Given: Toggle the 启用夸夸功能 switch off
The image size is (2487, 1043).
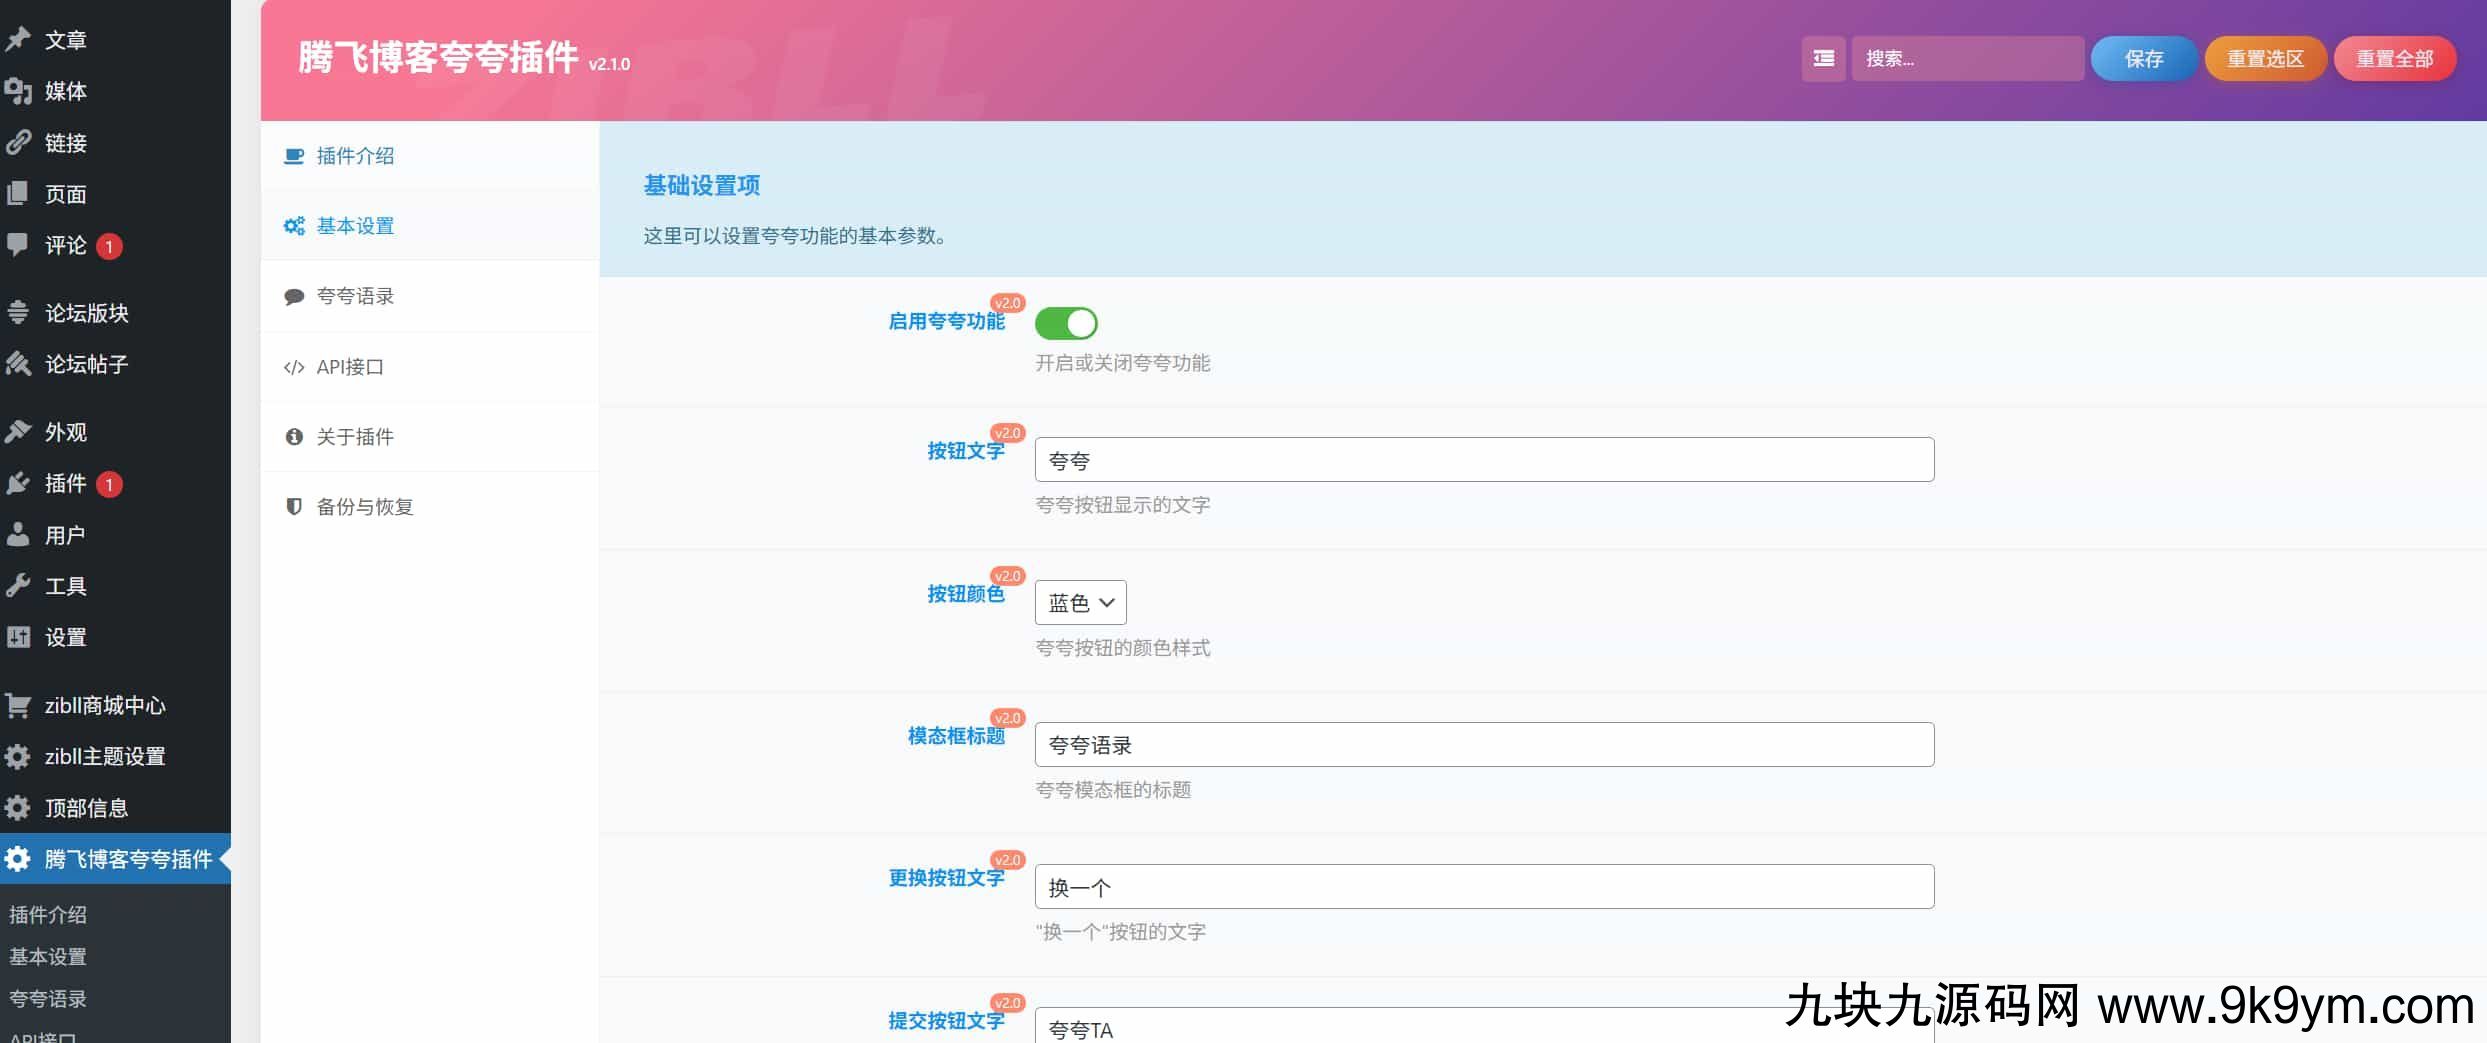Looking at the screenshot, I should tap(1065, 323).
